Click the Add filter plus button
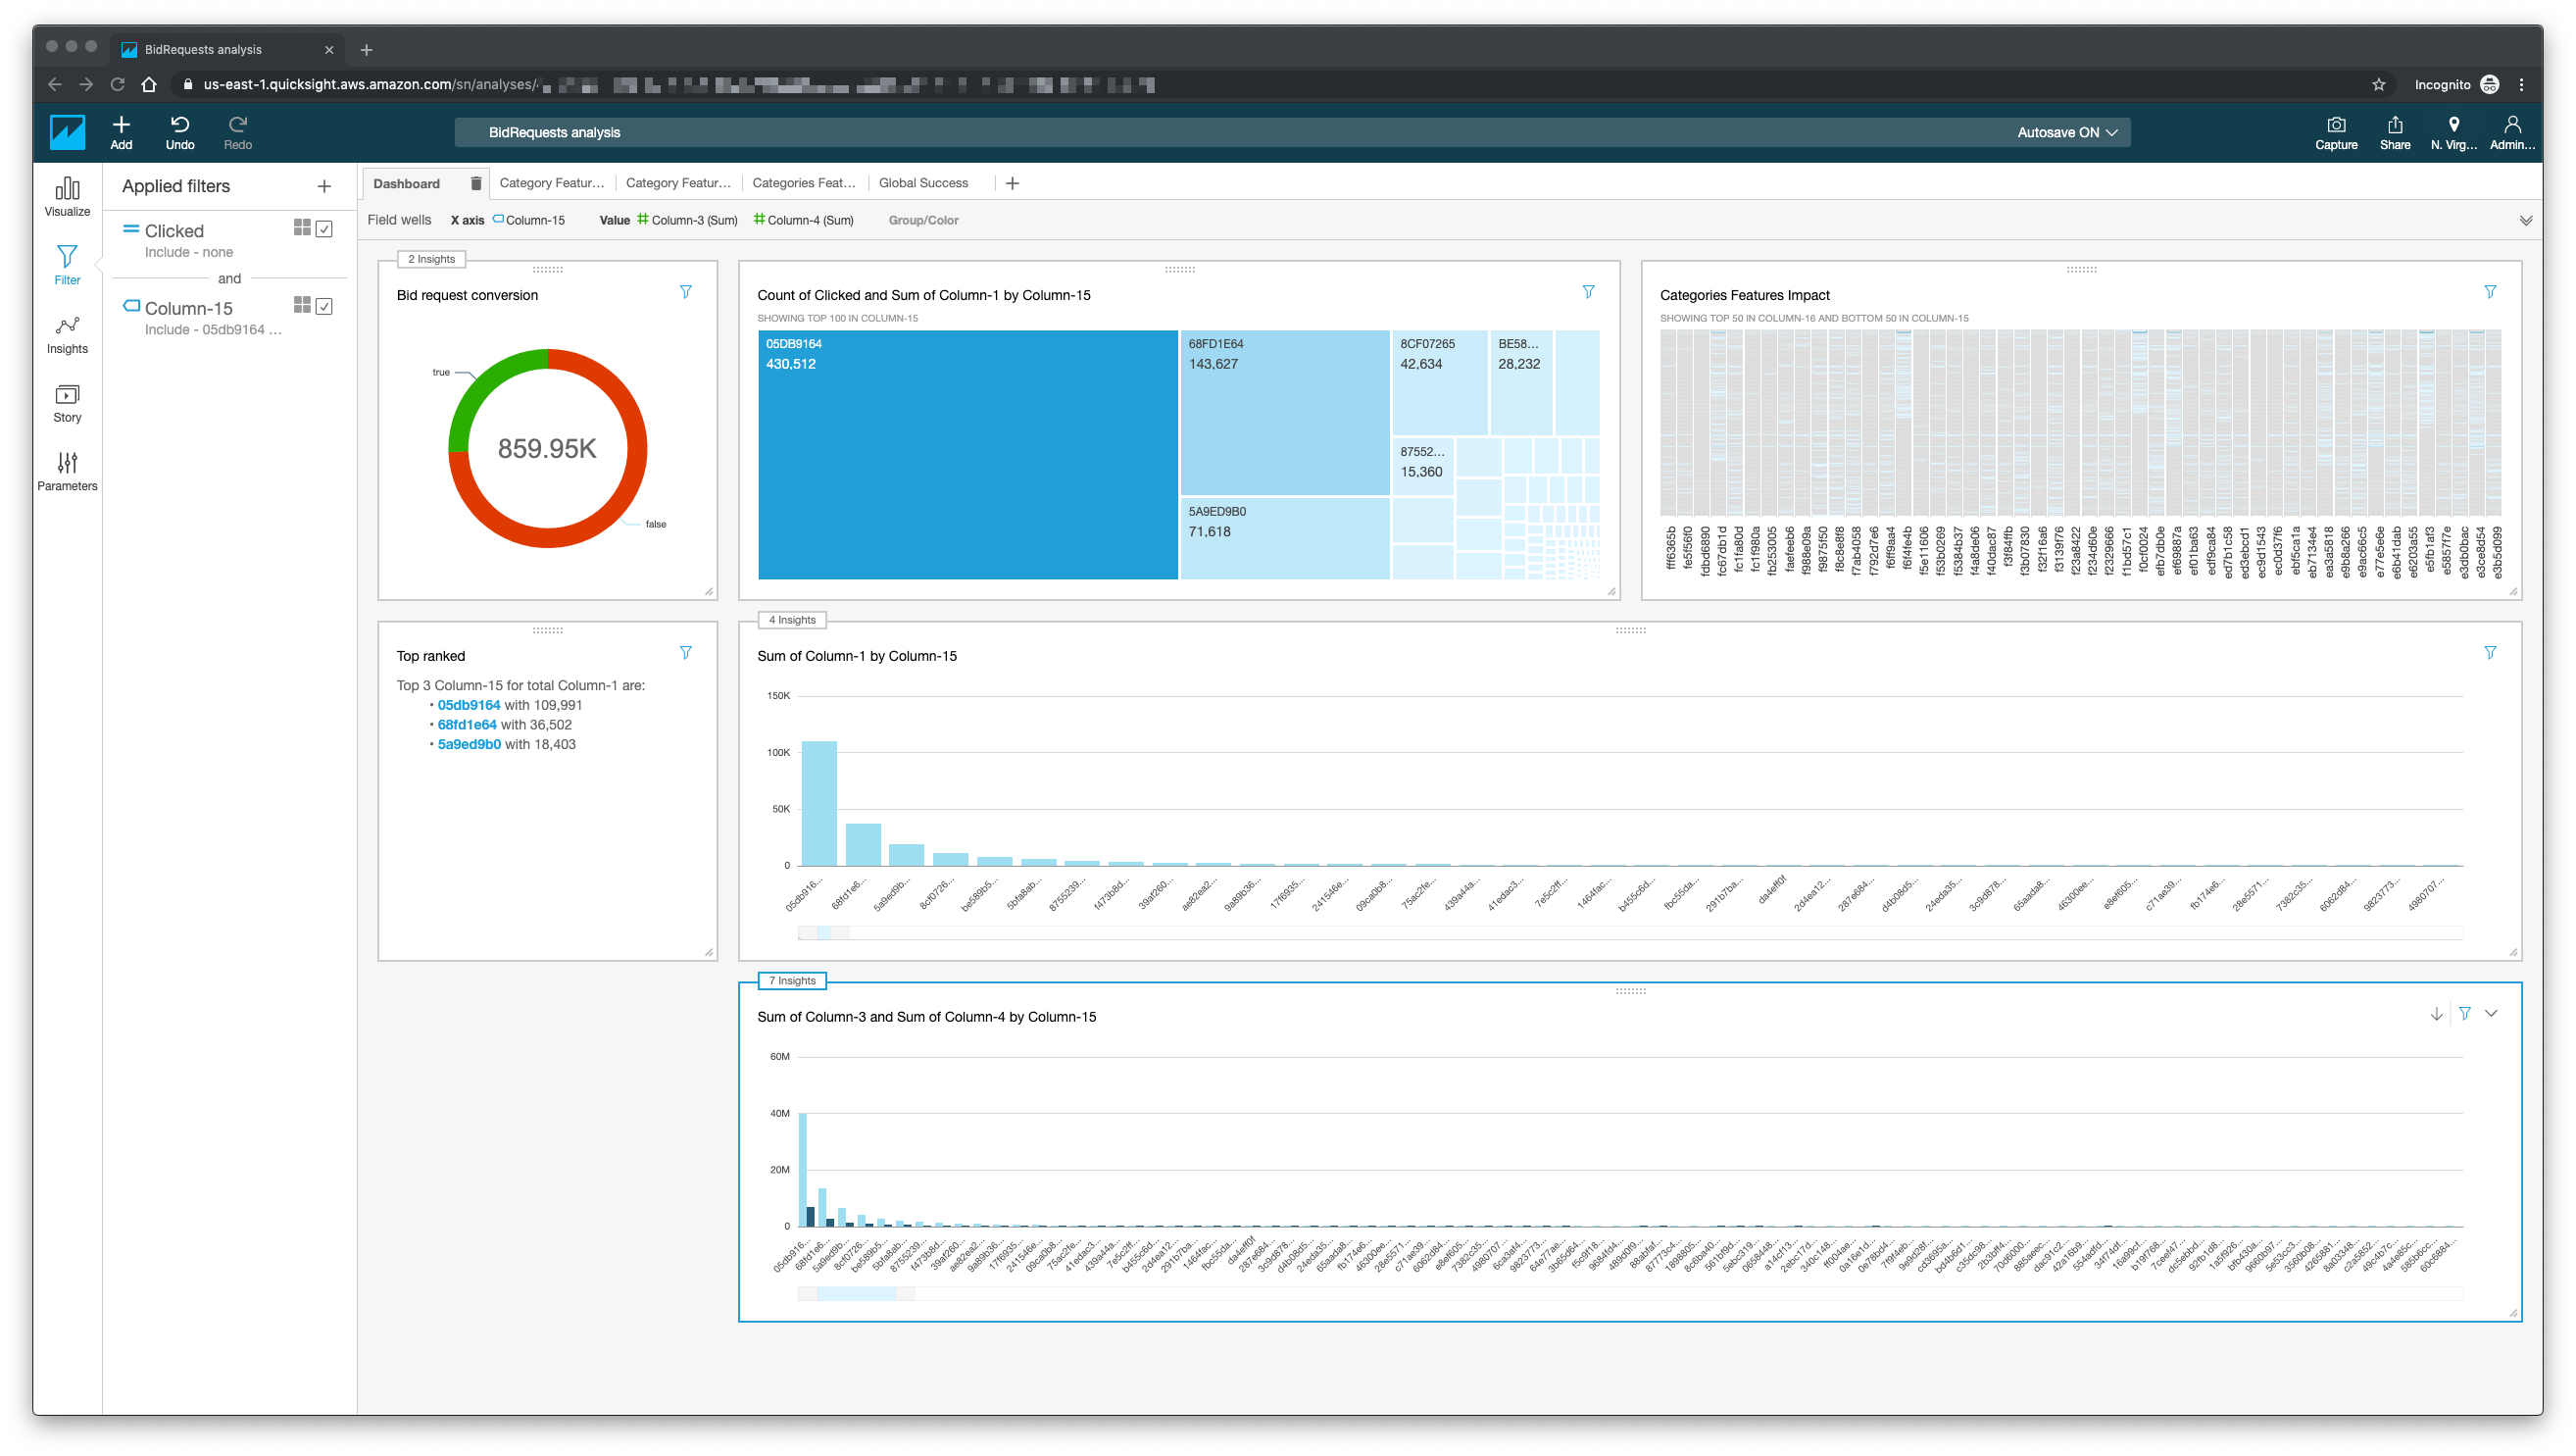The height and width of the screenshot is (1456, 2576). pos(327,185)
